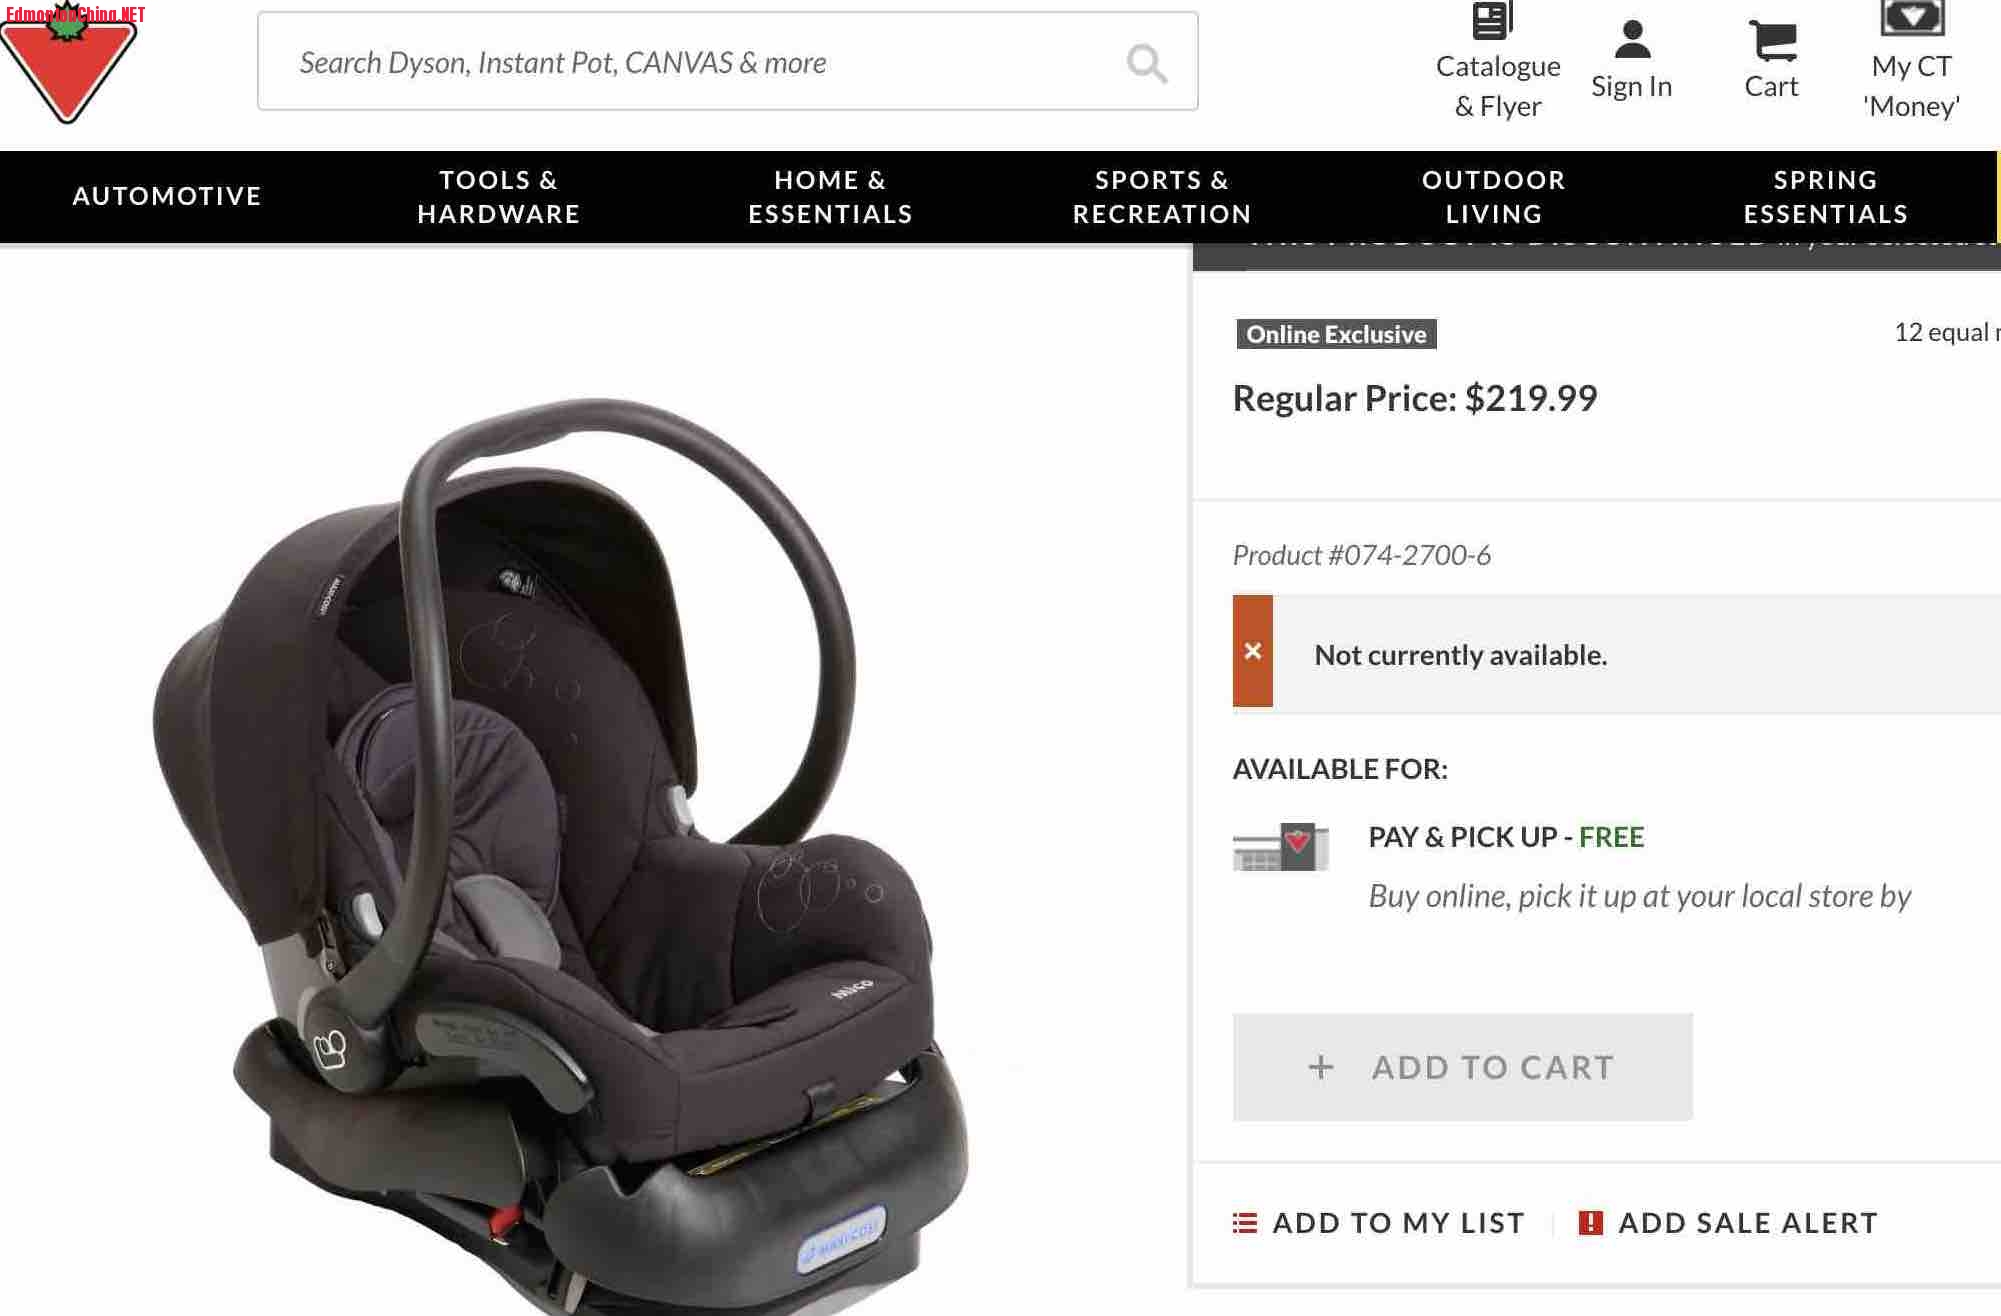The image size is (2001, 1316).
Task: Click the red sale alert exclamation icon
Action: [1590, 1223]
